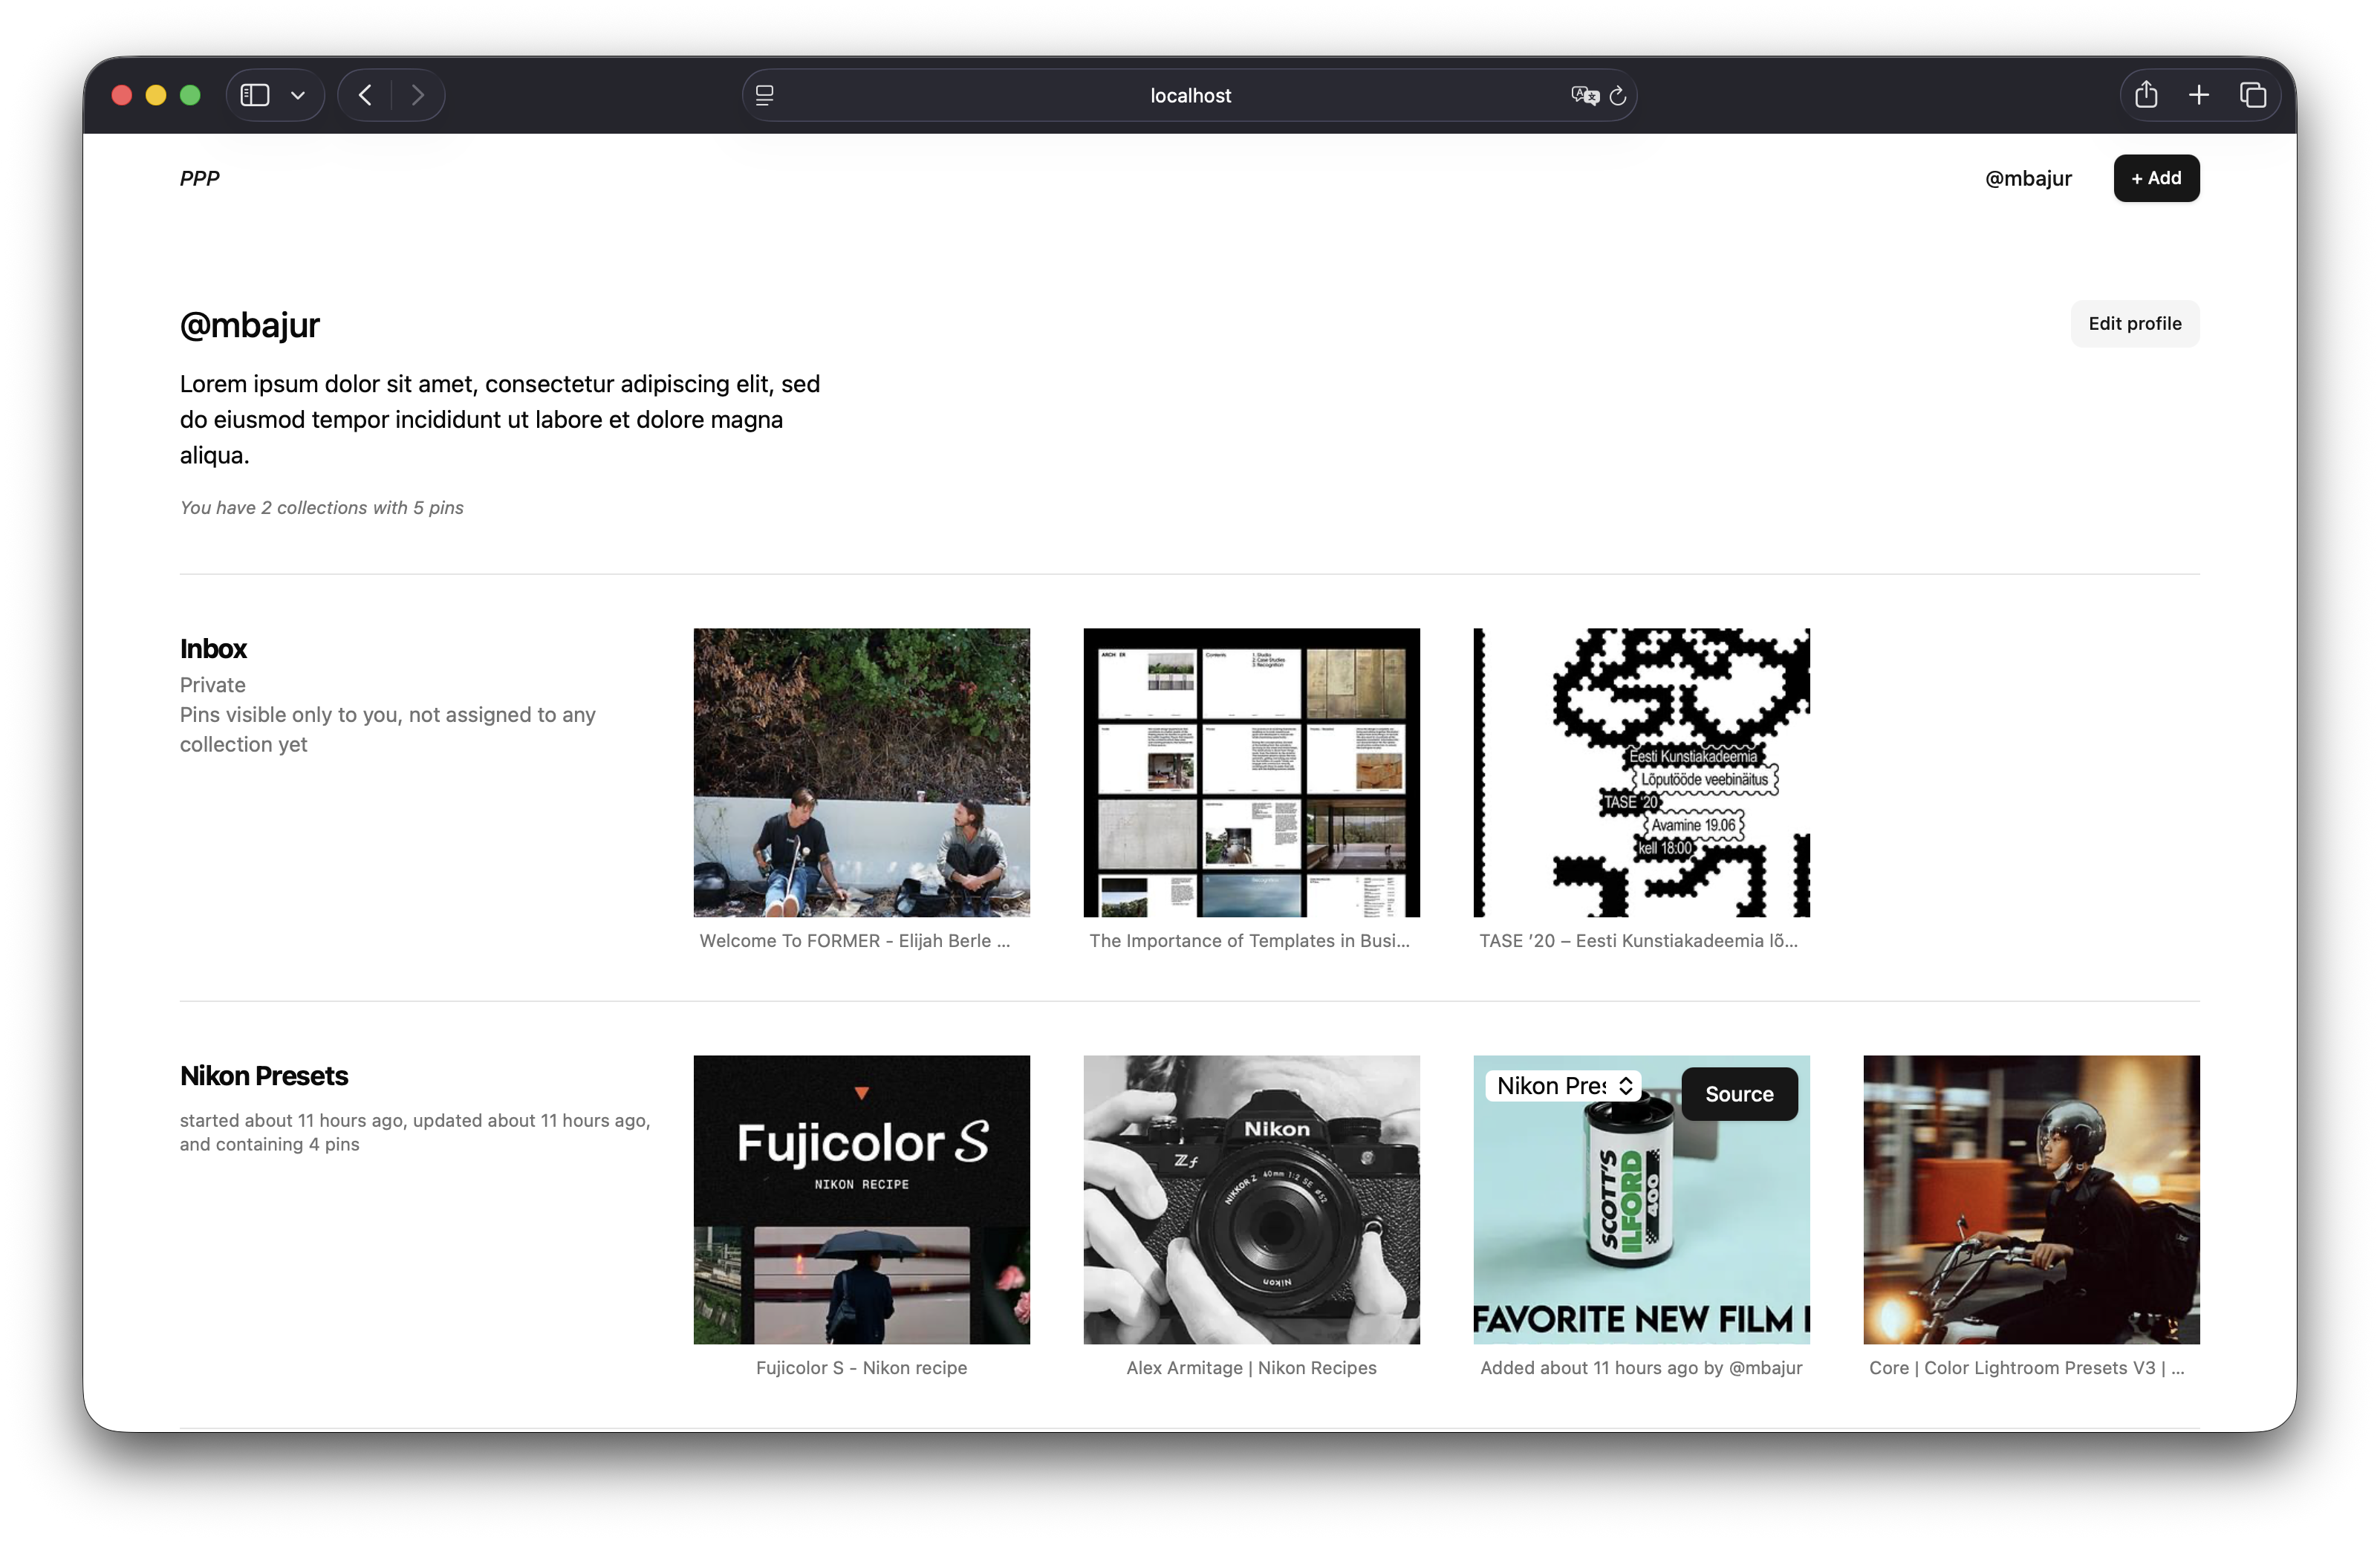This screenshot has height=1542, width=2380.
Task: Click the 'Fujicolor S - Nikon recipe' caption
Action: tap(862, 1368)
